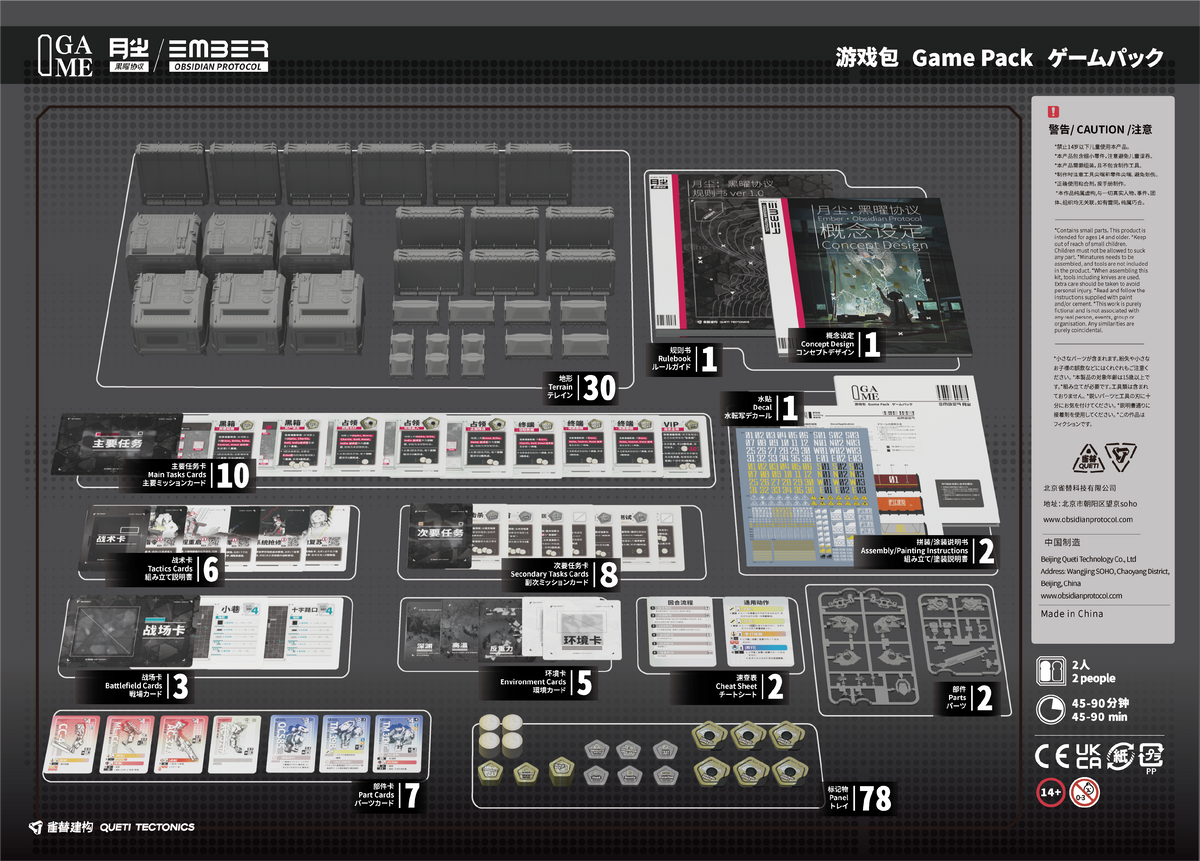
Task: Click the Concept Design count label
Action: click(838, 346)
